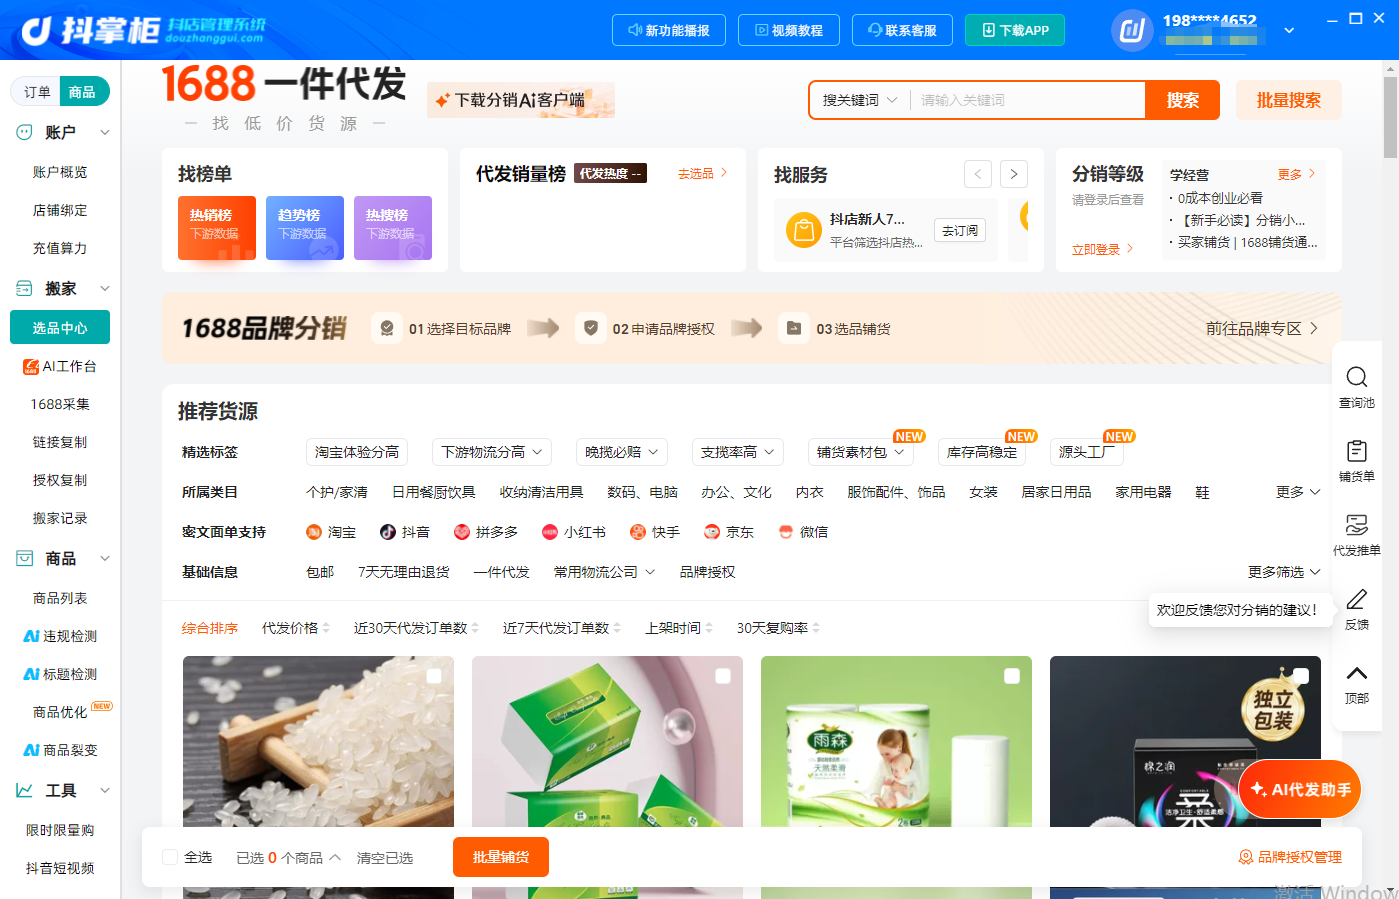Toggle the 淘宝体验分高 tag filter
Screen dimensions: 1399x899
[x=357, y=452]
